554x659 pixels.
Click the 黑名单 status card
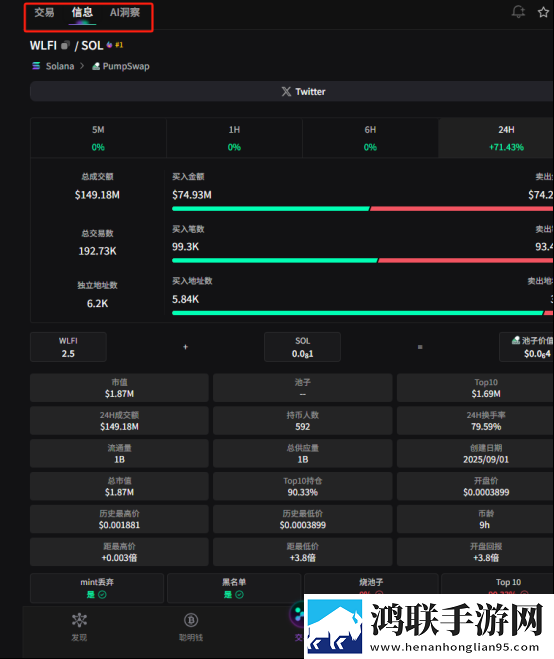point(234,588)
